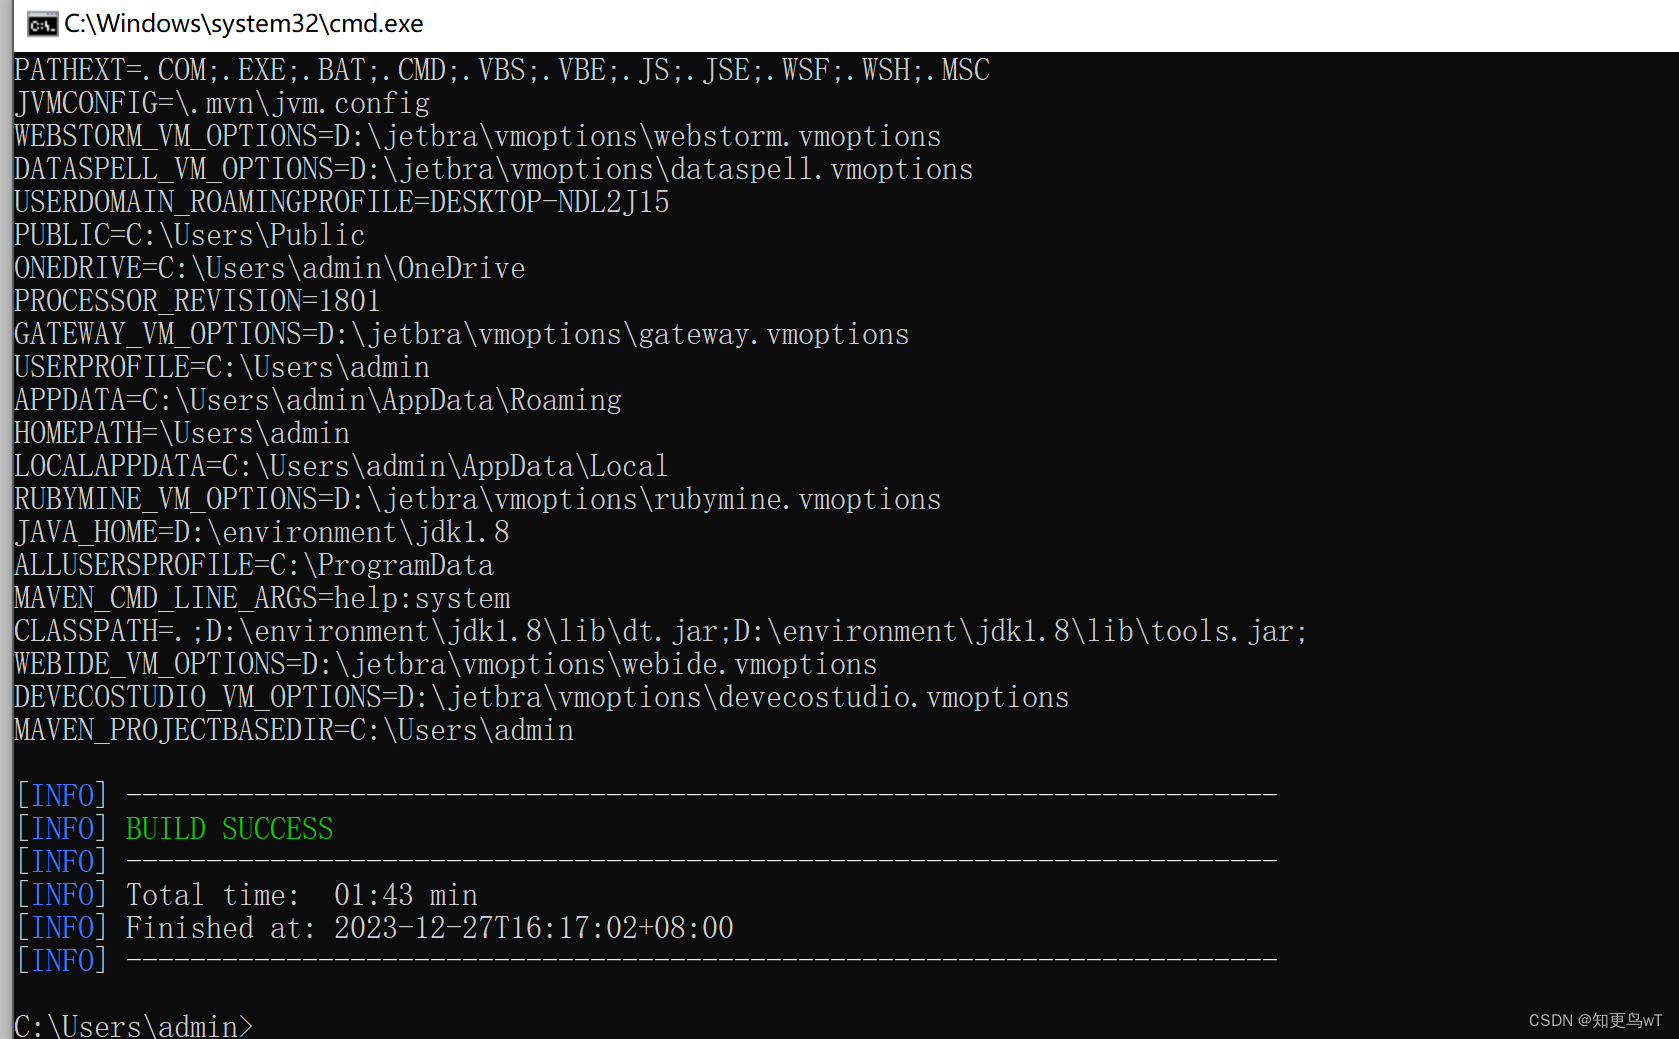Click the ONEDRIVE variable line
Viewport: 1679px width, 1039px height.
269,268
